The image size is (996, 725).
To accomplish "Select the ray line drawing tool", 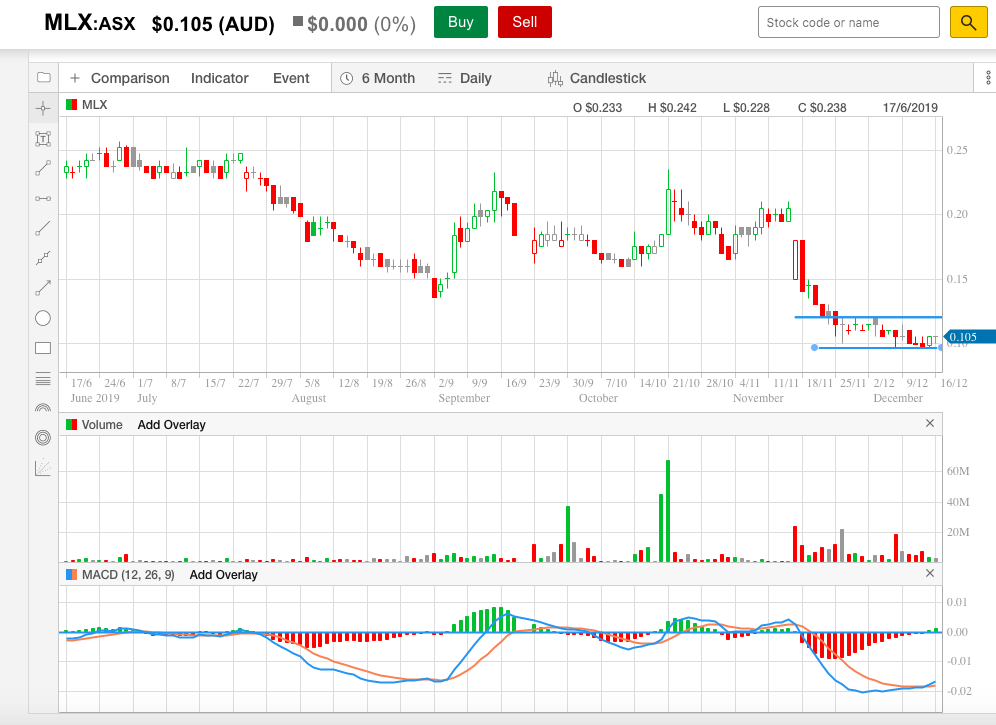I will pyautogui.click(x=43, y=228).
